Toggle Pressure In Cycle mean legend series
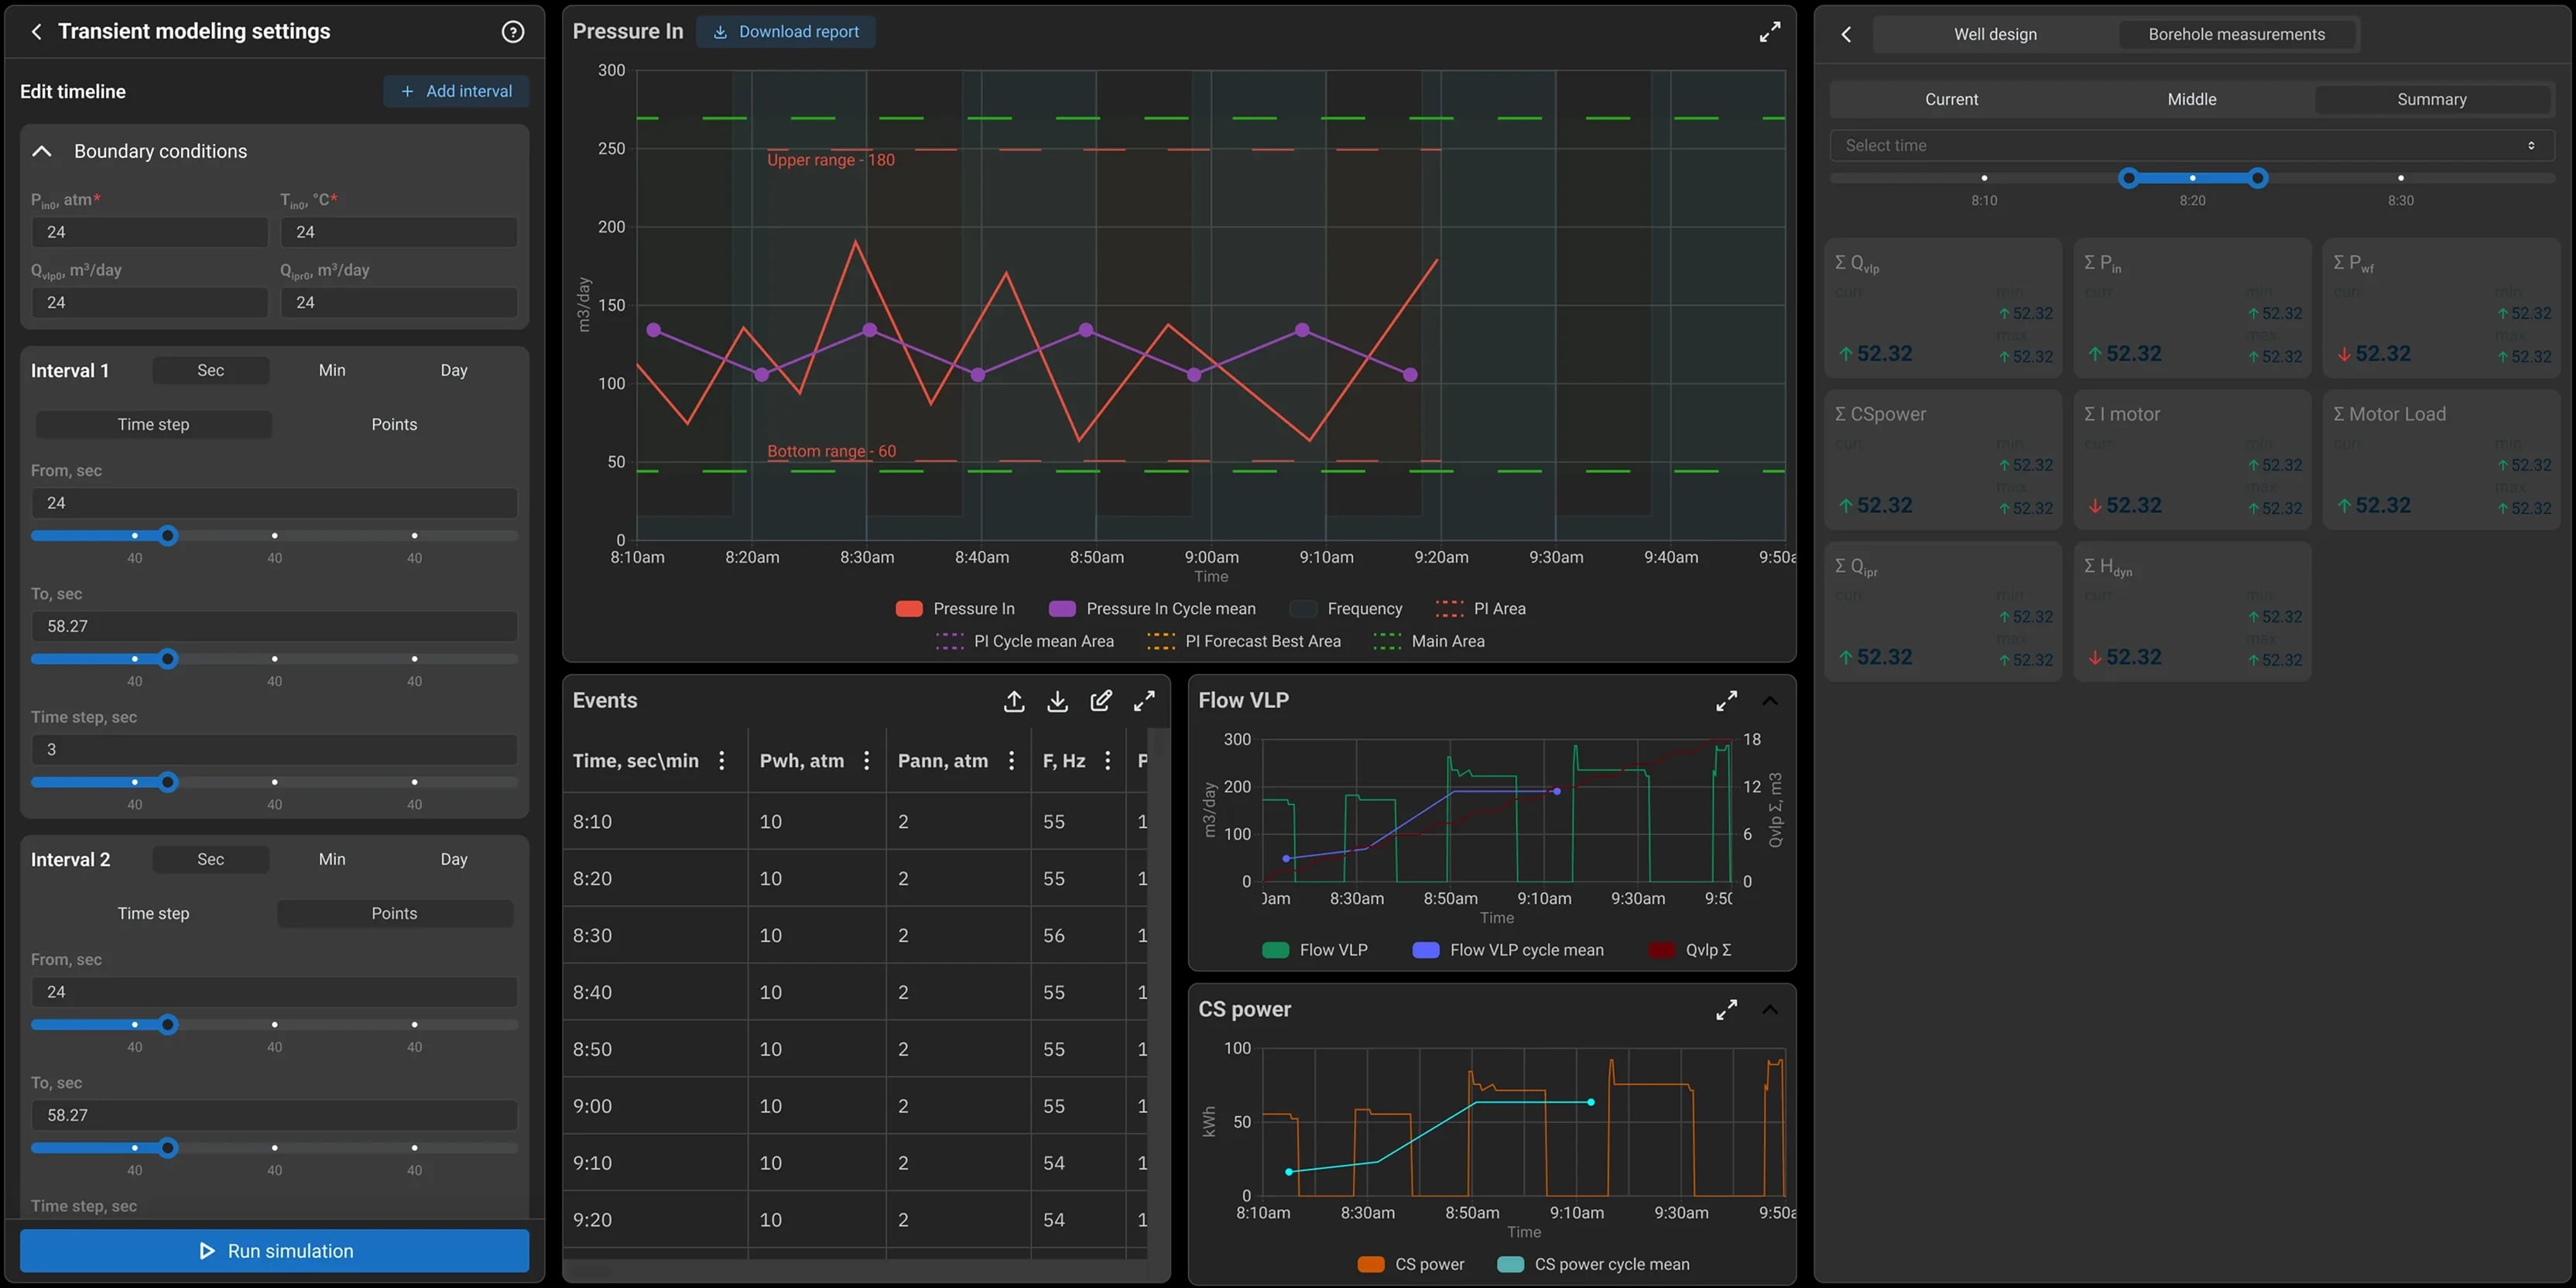Image resolution: width=2576 pixels, height=1288 pixels. point(1152,608)
